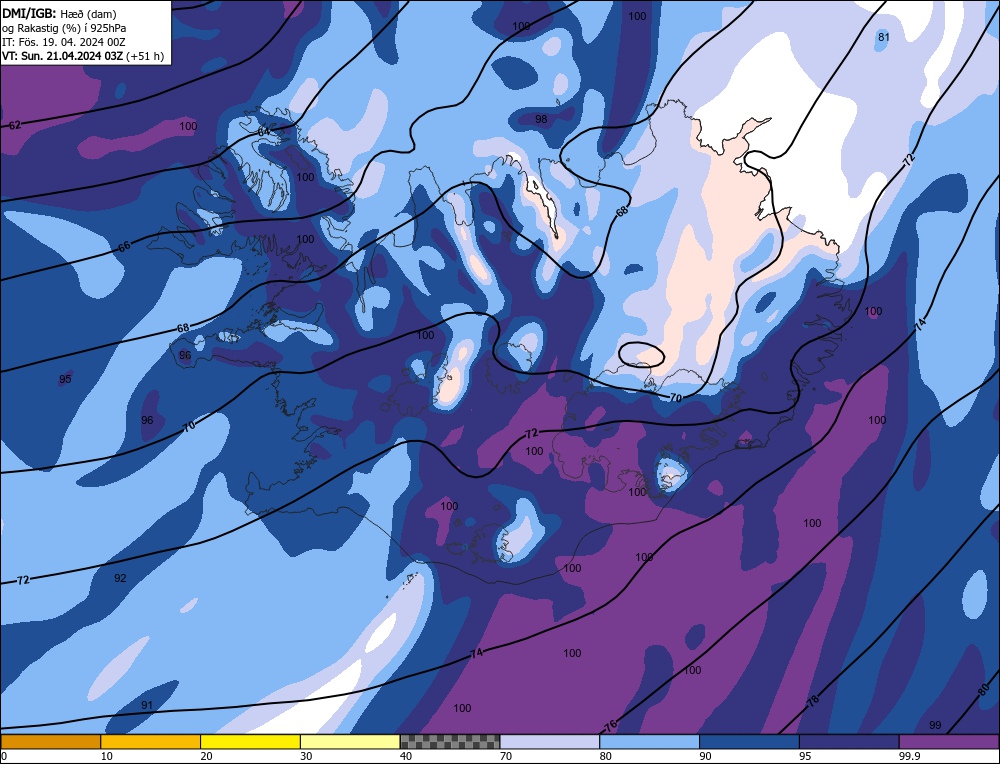The width and height of the screenshot is (1000, 764).
Task: Click the init time "IT: Fös. 19. 04. 2024 00Z"
Action: click(x=63, y=42)
